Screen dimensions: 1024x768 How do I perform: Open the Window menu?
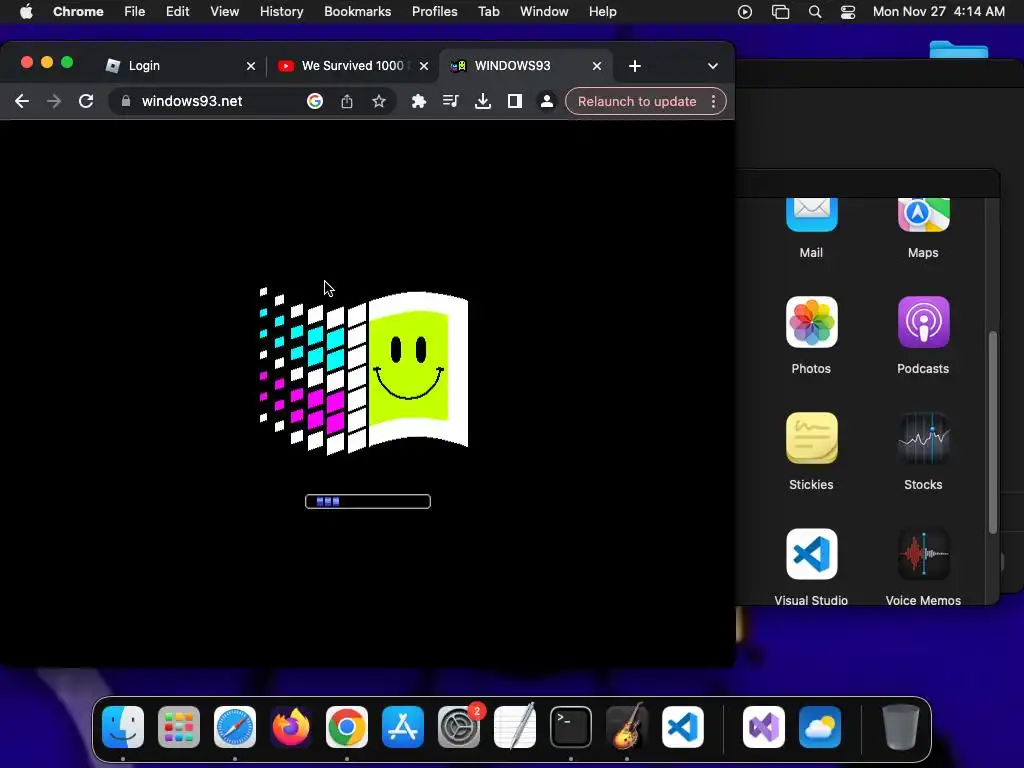tap(544, 11)
